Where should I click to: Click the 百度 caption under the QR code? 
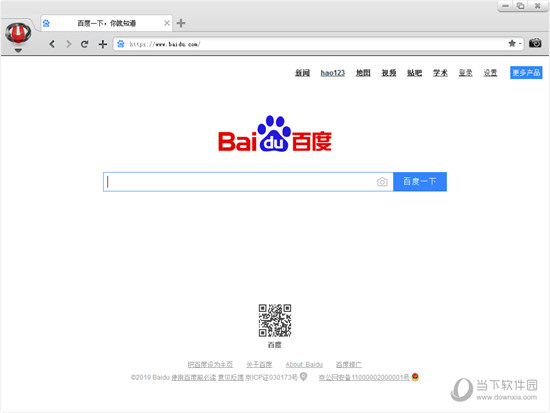click(275, 345)
